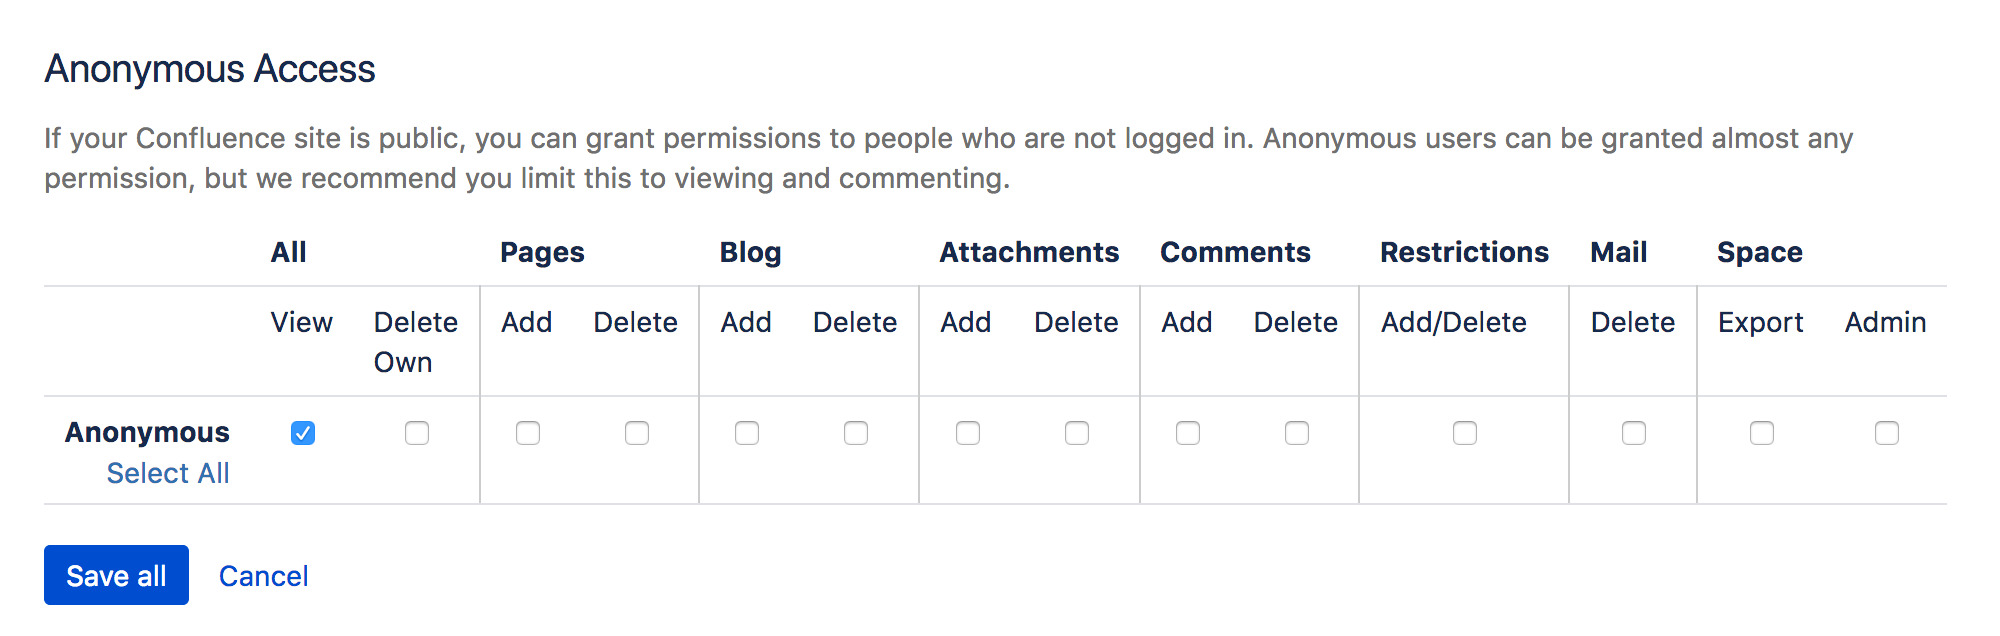Click the Anonymous Access heading
The image size is (2000, 636).
210,69
